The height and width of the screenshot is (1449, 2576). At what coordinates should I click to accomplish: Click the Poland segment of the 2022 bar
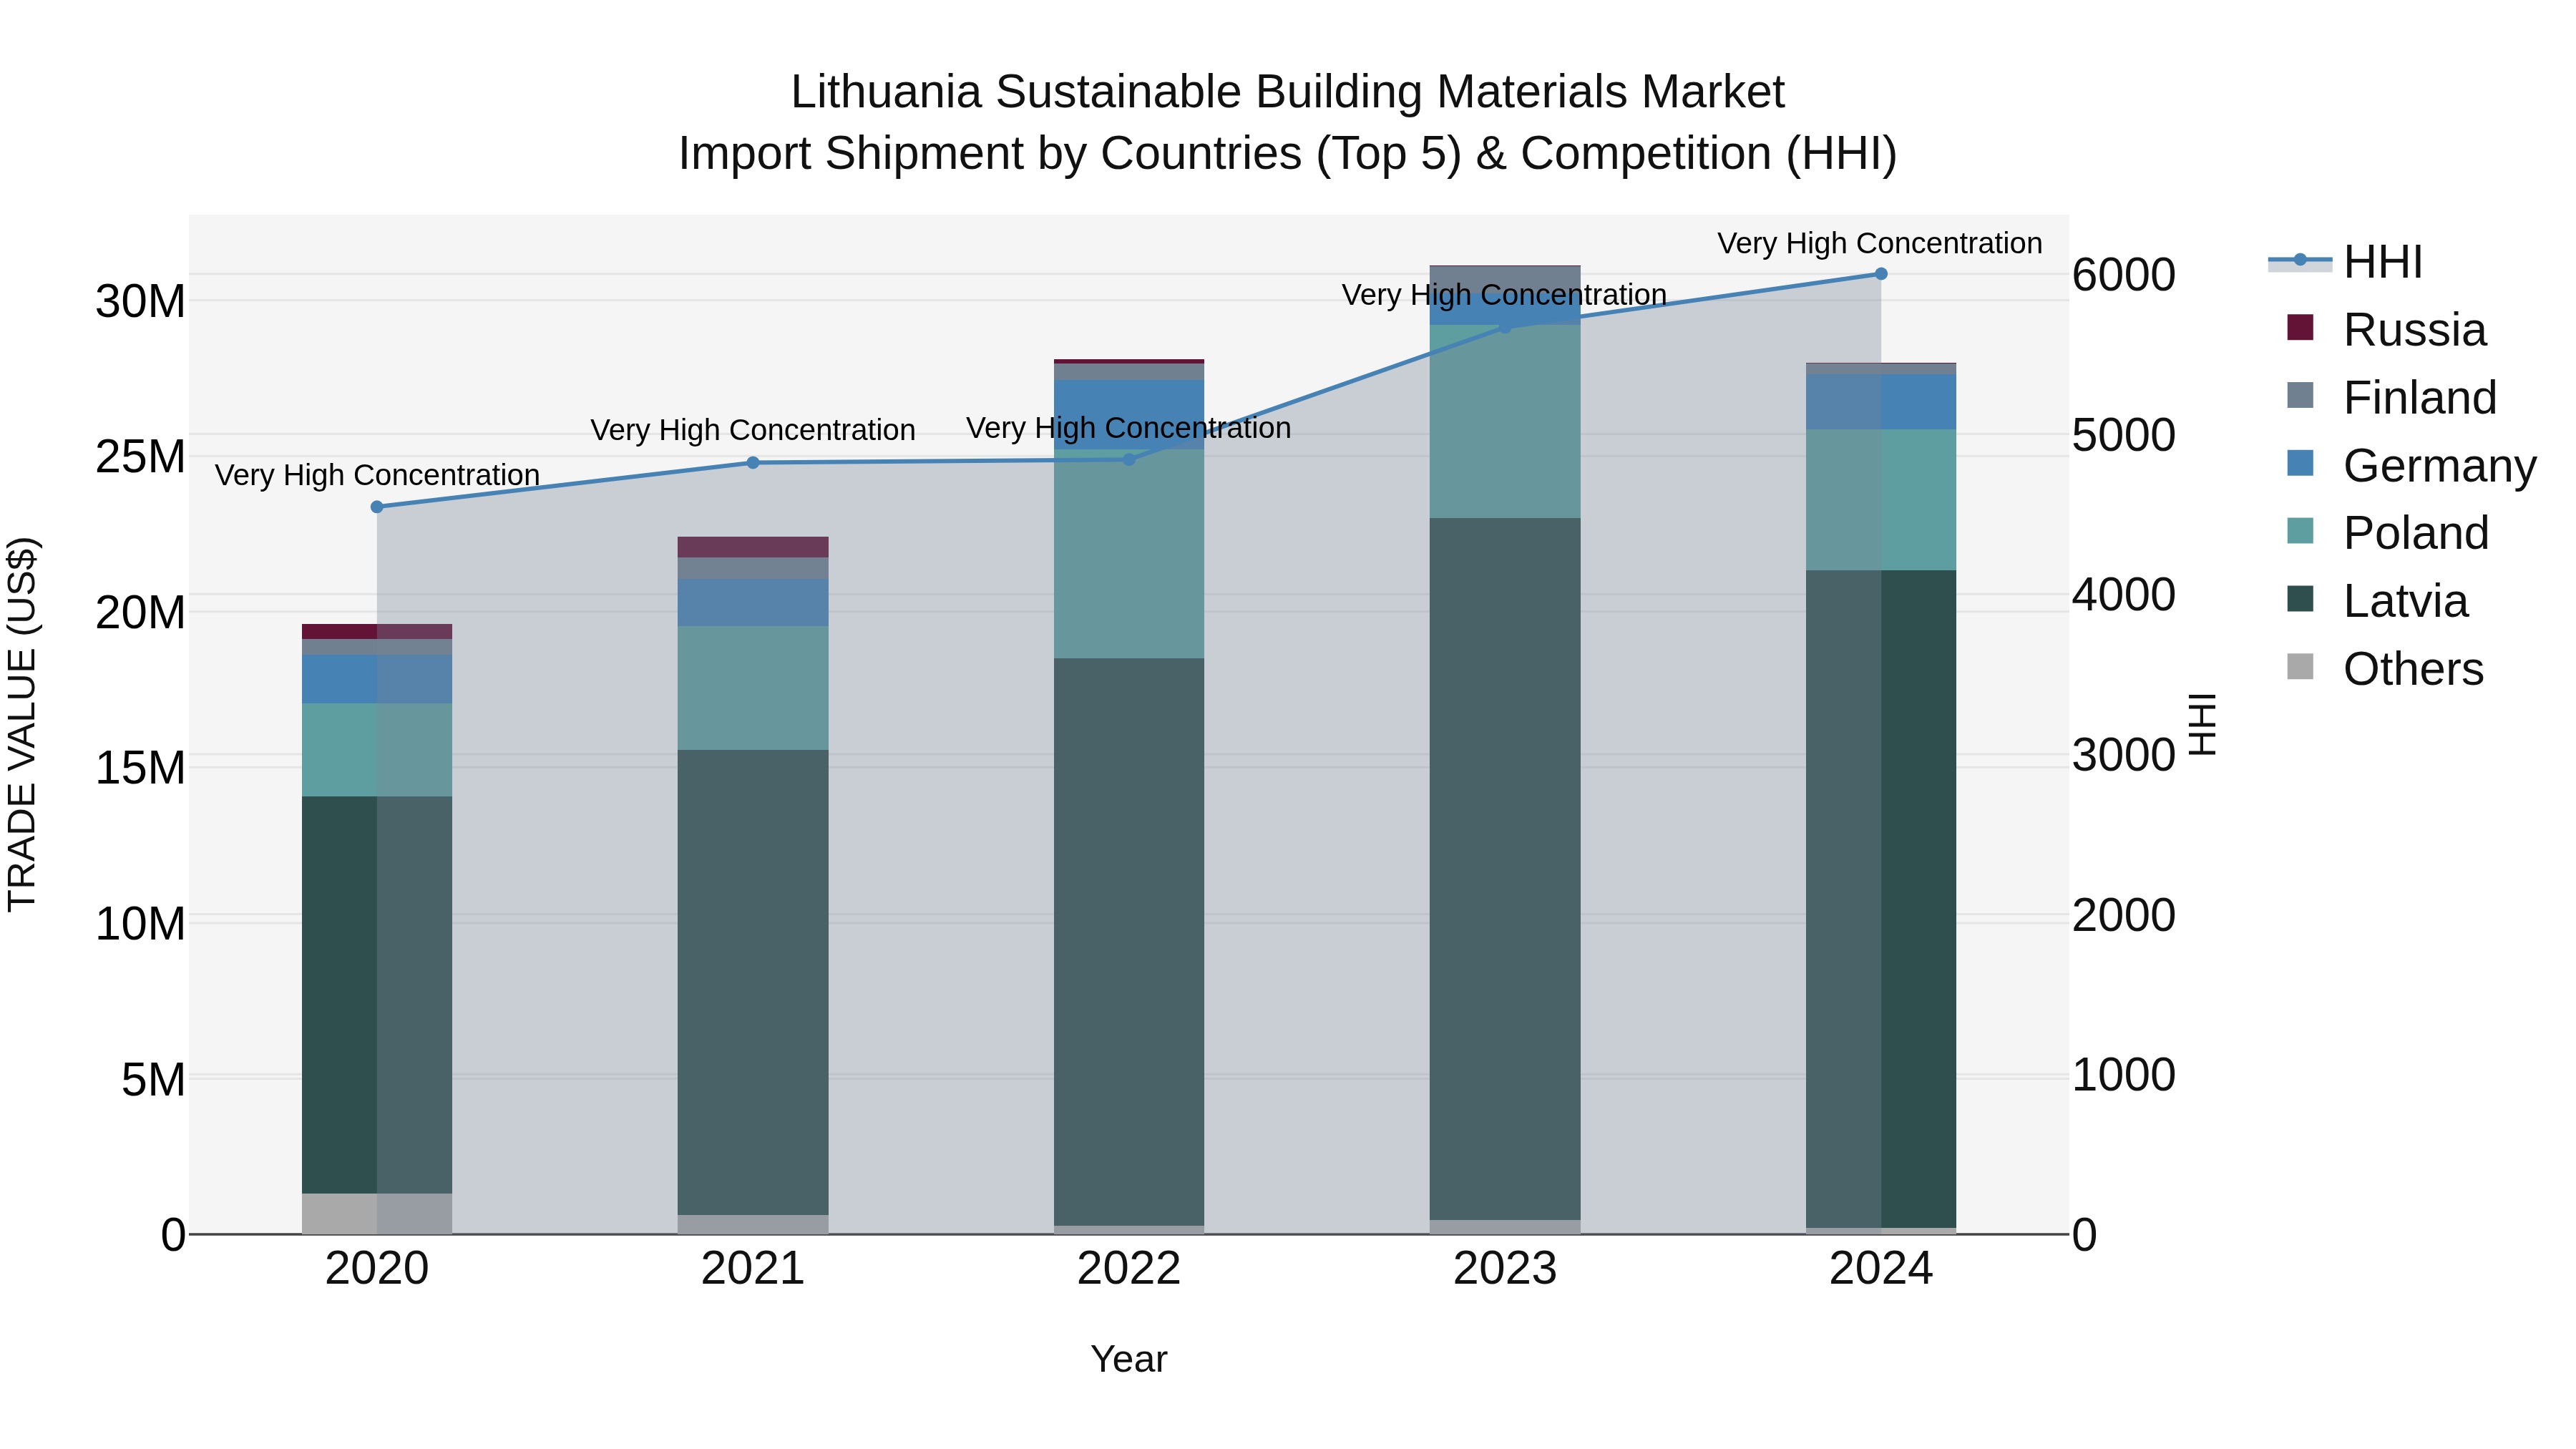tap(1129, 554)
